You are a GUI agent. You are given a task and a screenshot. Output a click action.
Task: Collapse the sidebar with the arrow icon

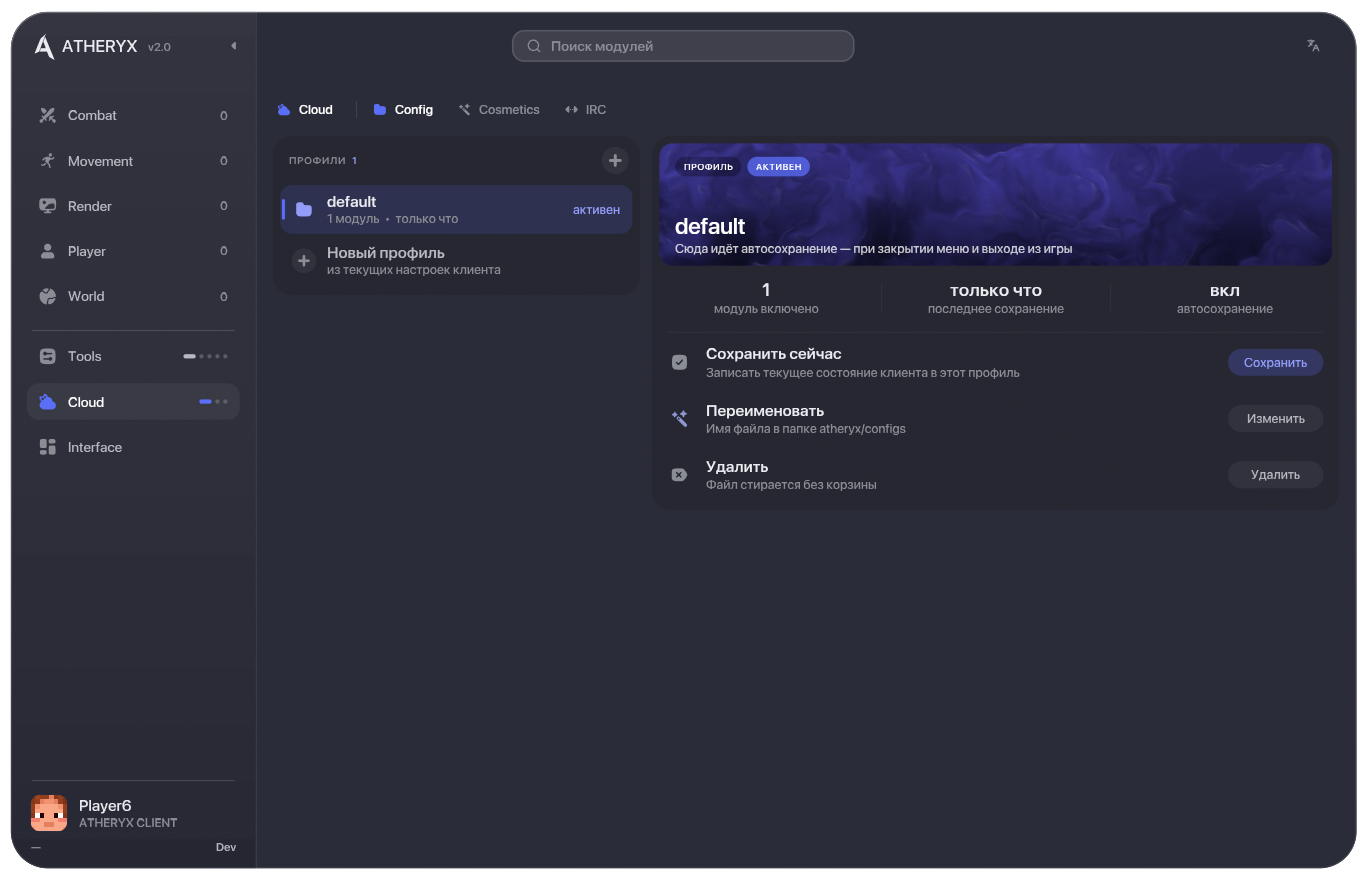point(233,46)
